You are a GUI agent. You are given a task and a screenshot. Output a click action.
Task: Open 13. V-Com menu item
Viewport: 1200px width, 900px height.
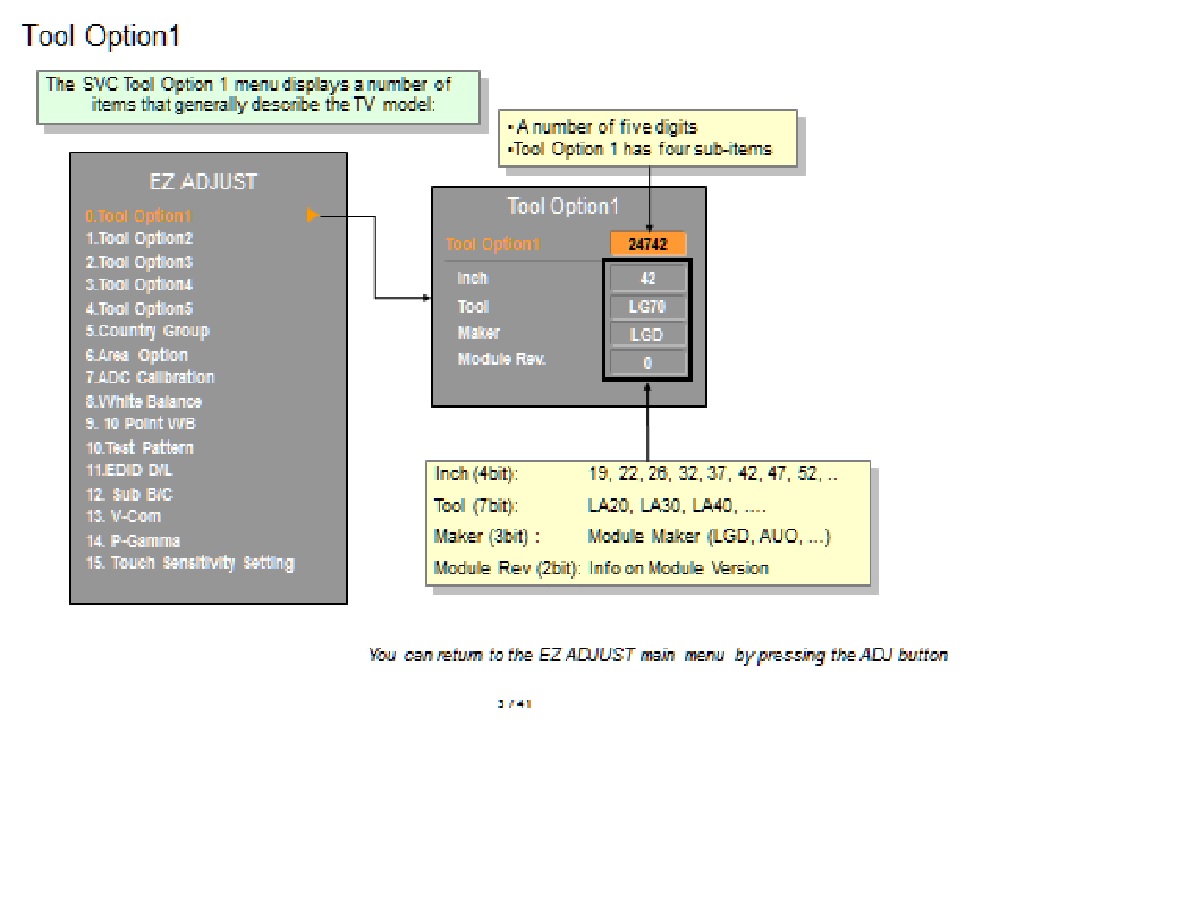coord(123,517)
